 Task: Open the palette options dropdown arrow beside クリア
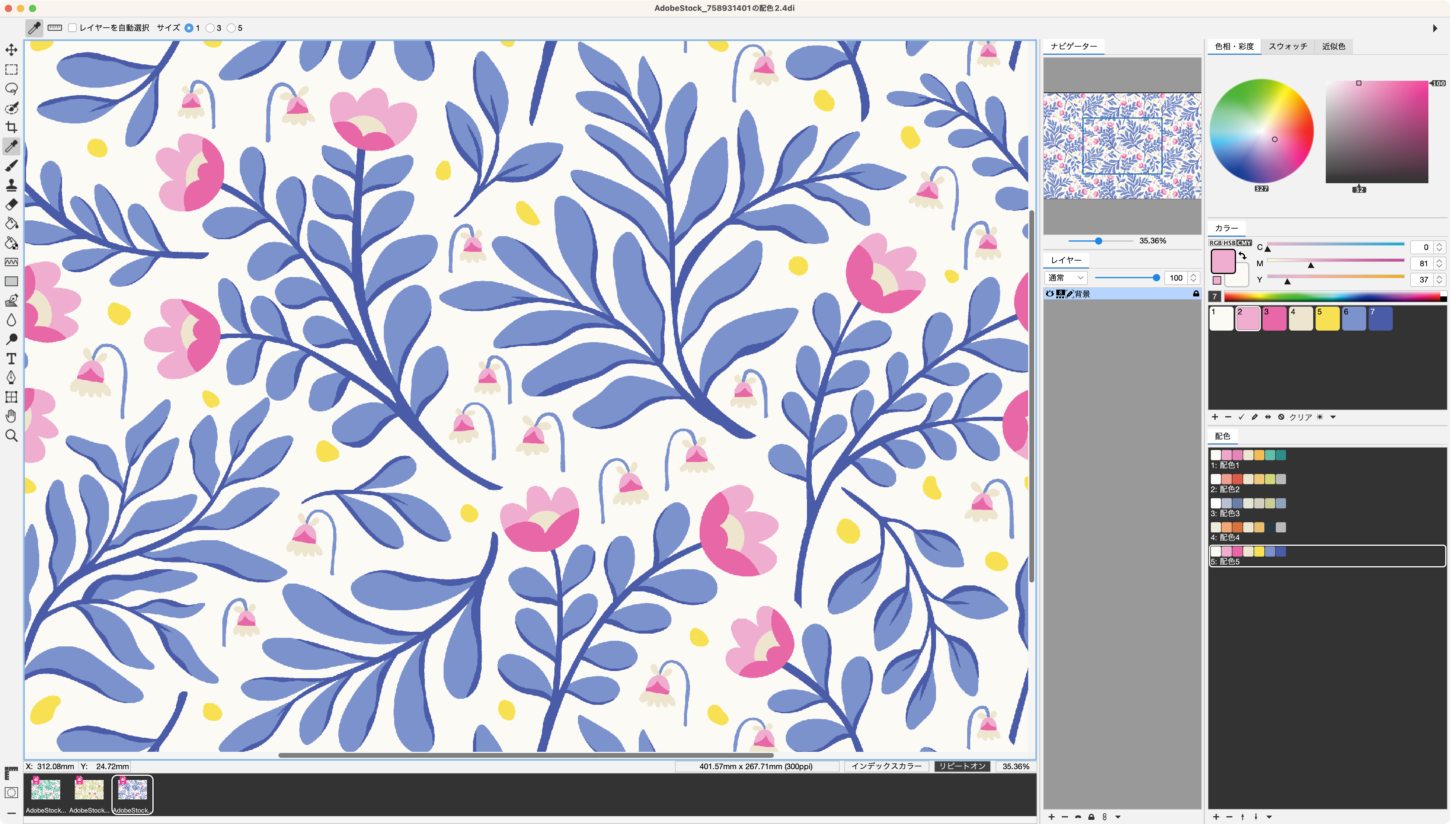pyautogui.click(x=1333, y=417)
